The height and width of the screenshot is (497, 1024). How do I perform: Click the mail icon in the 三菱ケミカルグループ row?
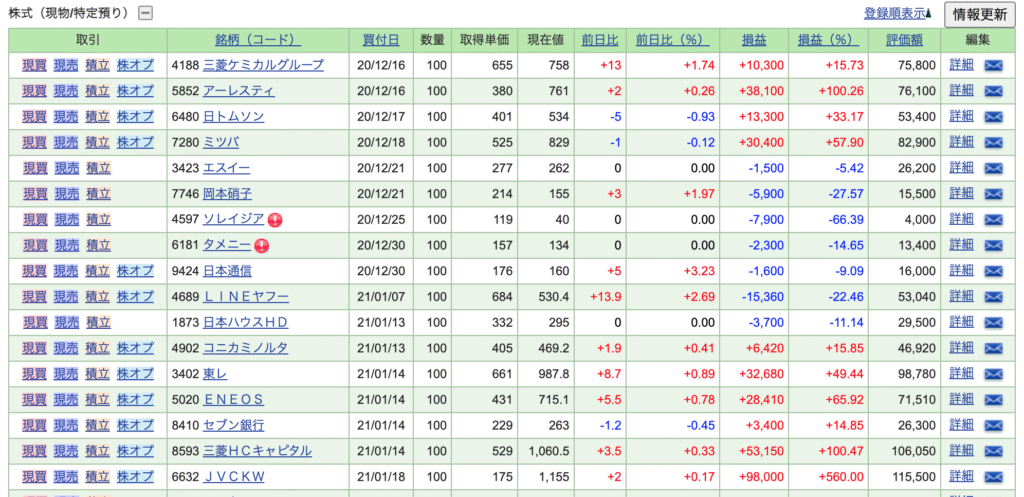[x=993, y=65]
